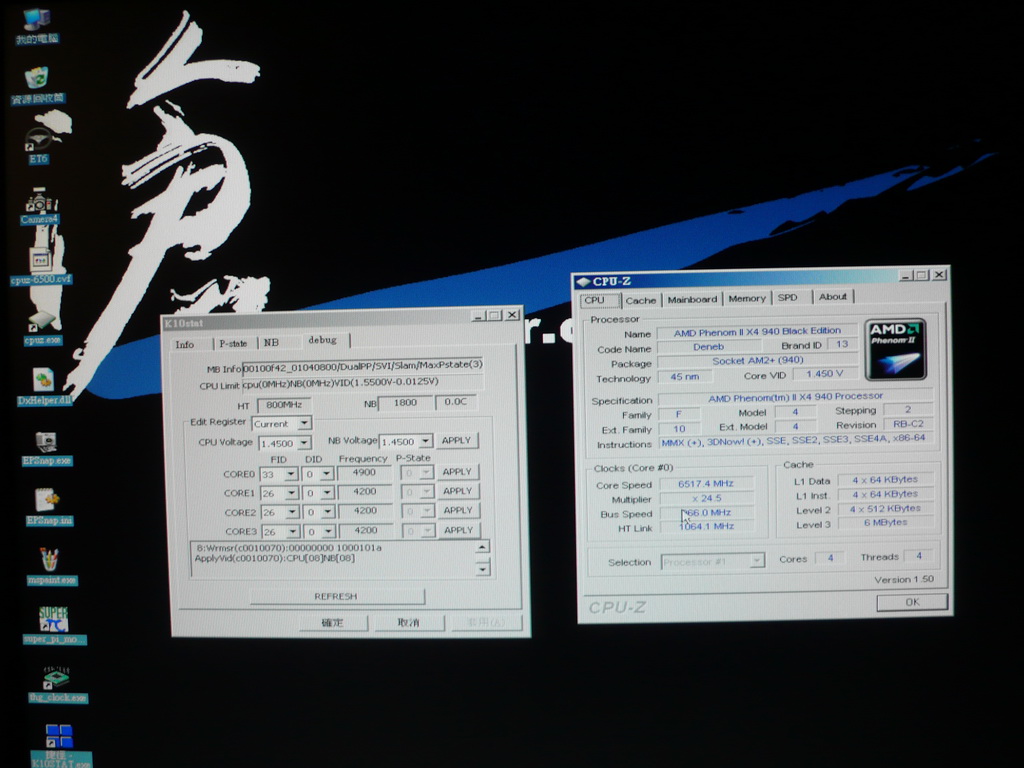This screenshot has width=1024, height=768.
Task: Expand the NB Voltage dropdown
Action: [425, 441]
